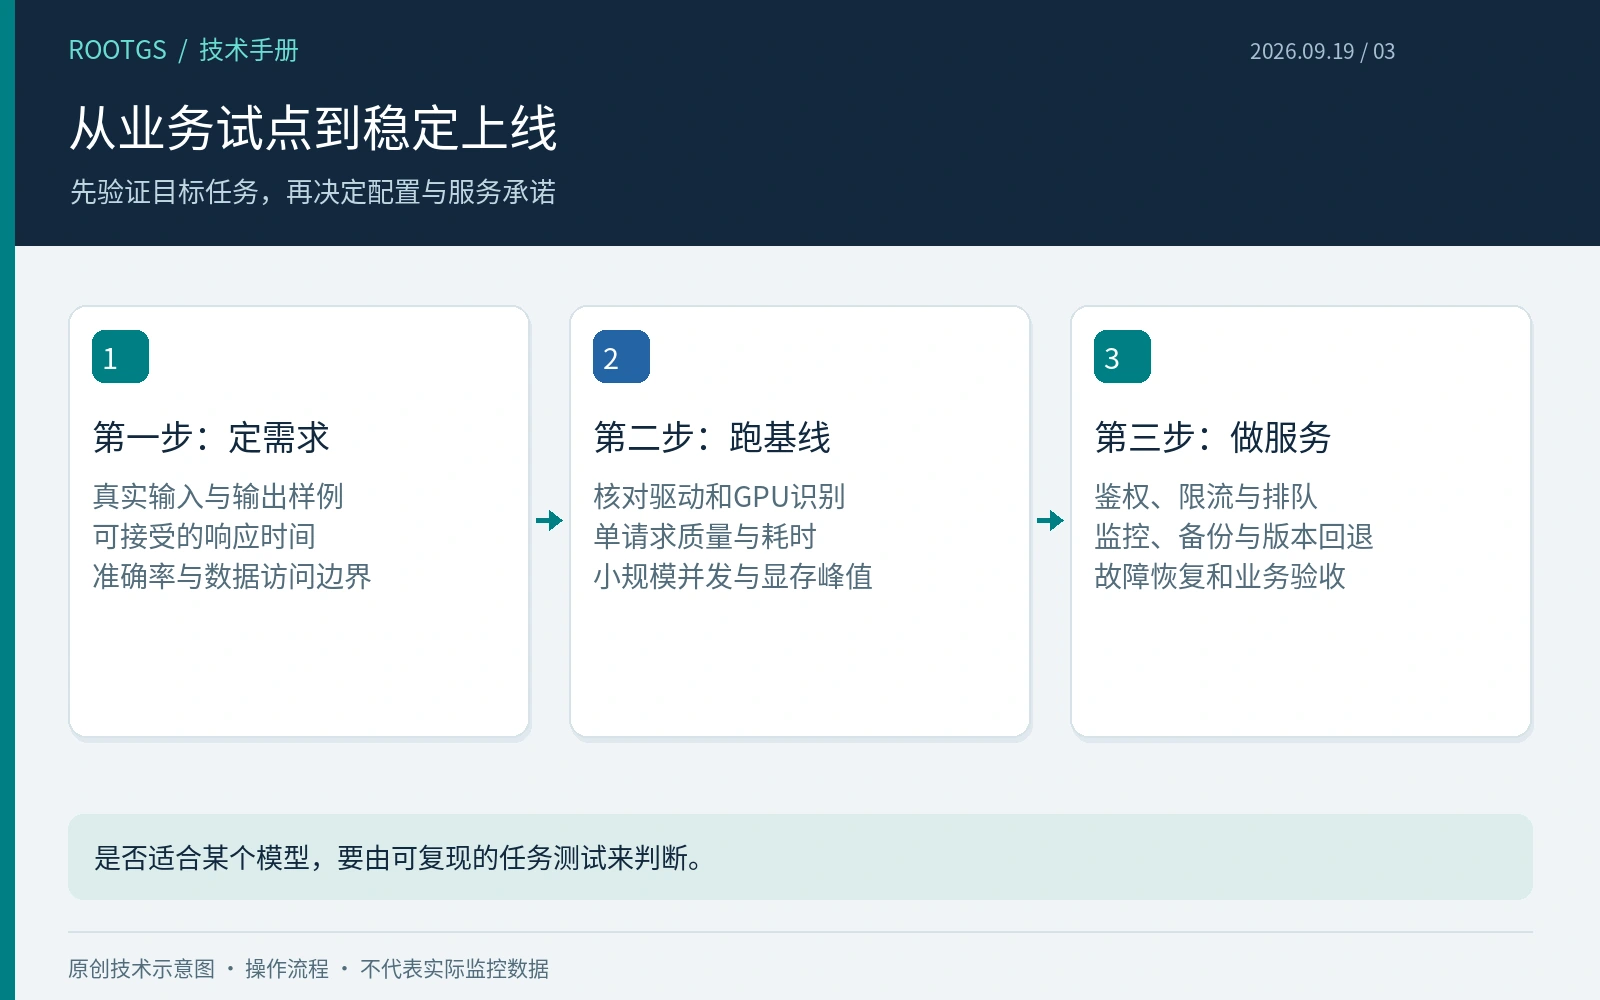Click heading 第一步：定需求
1600x1000 pixels.
point(211,437)
